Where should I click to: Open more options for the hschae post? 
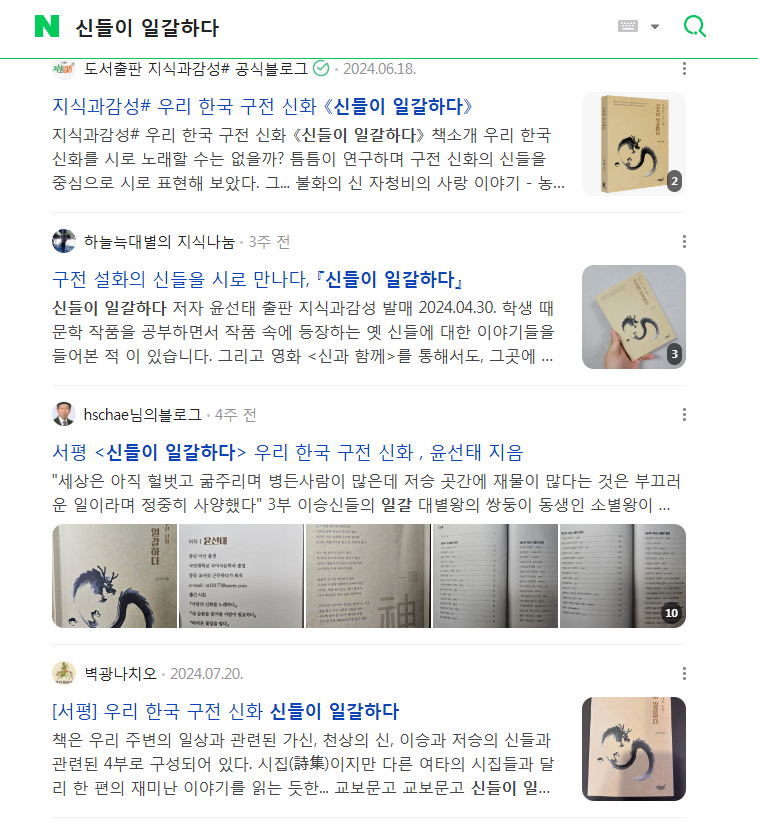(684, 415)
